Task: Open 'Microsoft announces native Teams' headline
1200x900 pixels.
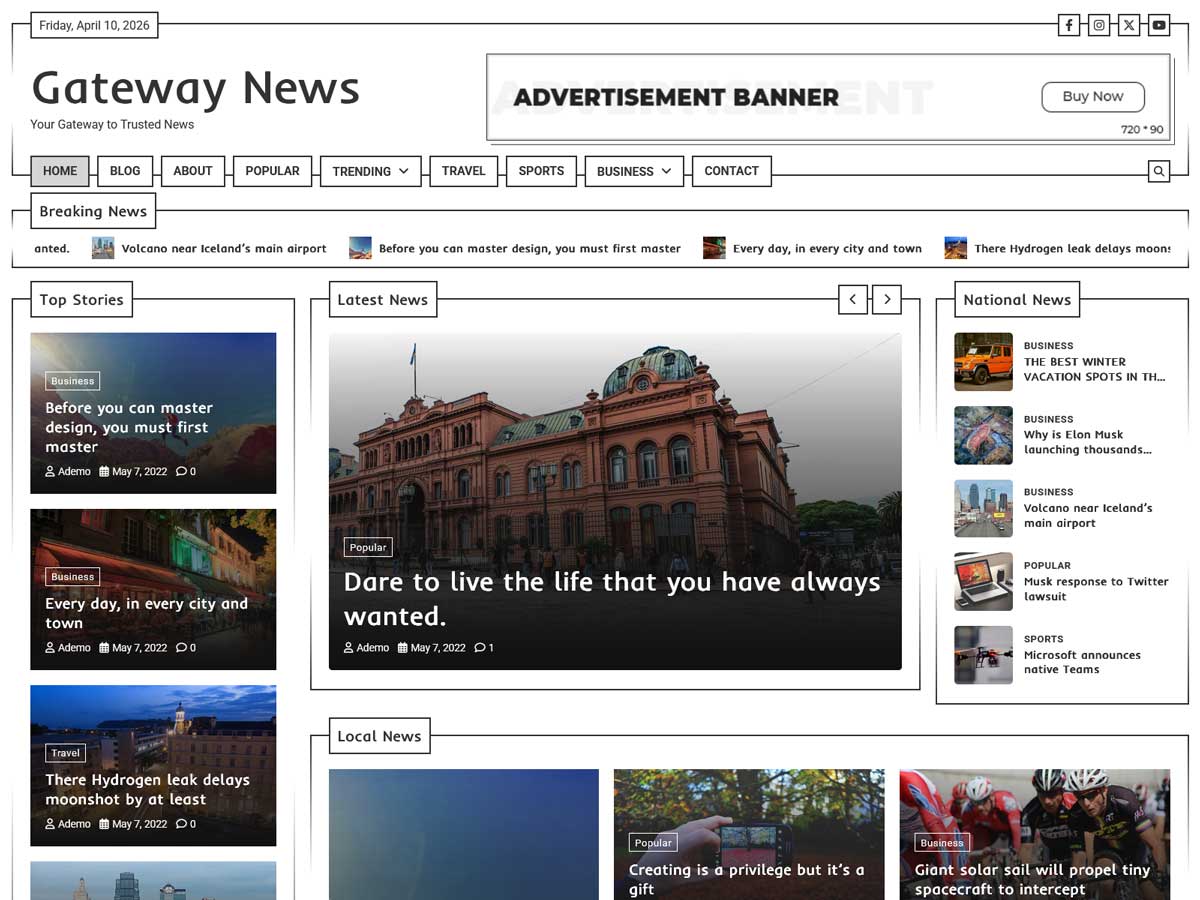Action: pyautogui.click(x=1081, y=662)
